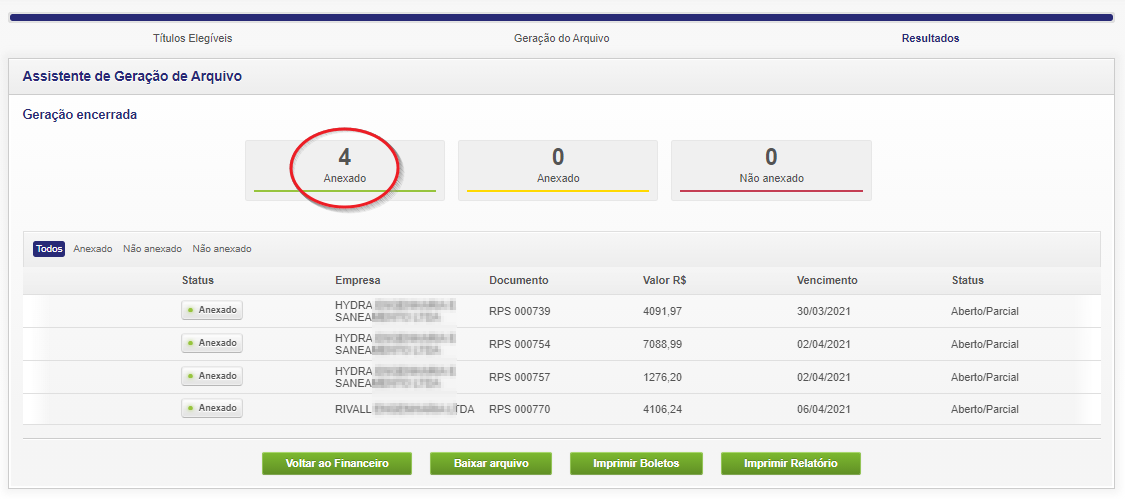Filter the list by Anexado
The height and width of the screenshot is (499, 1125).
[x=92, y=249]
